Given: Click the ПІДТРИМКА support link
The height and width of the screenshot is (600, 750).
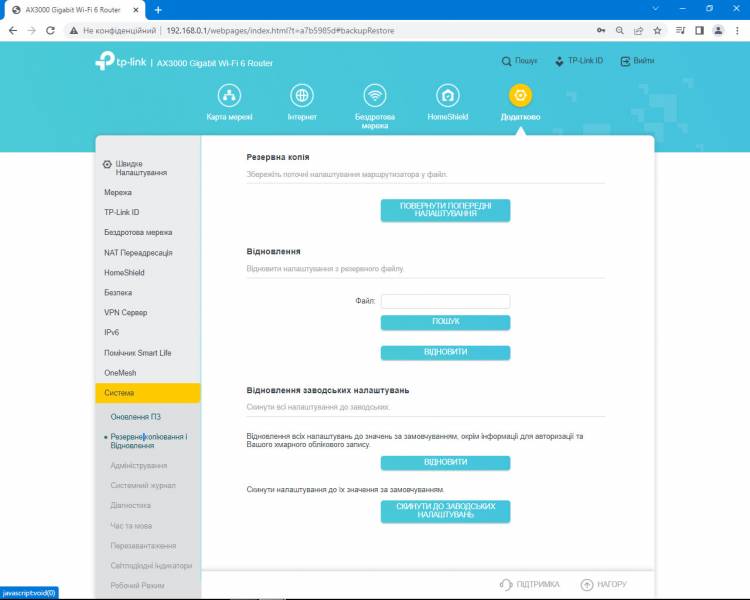Looking at the screenshot, I should 529,584.
